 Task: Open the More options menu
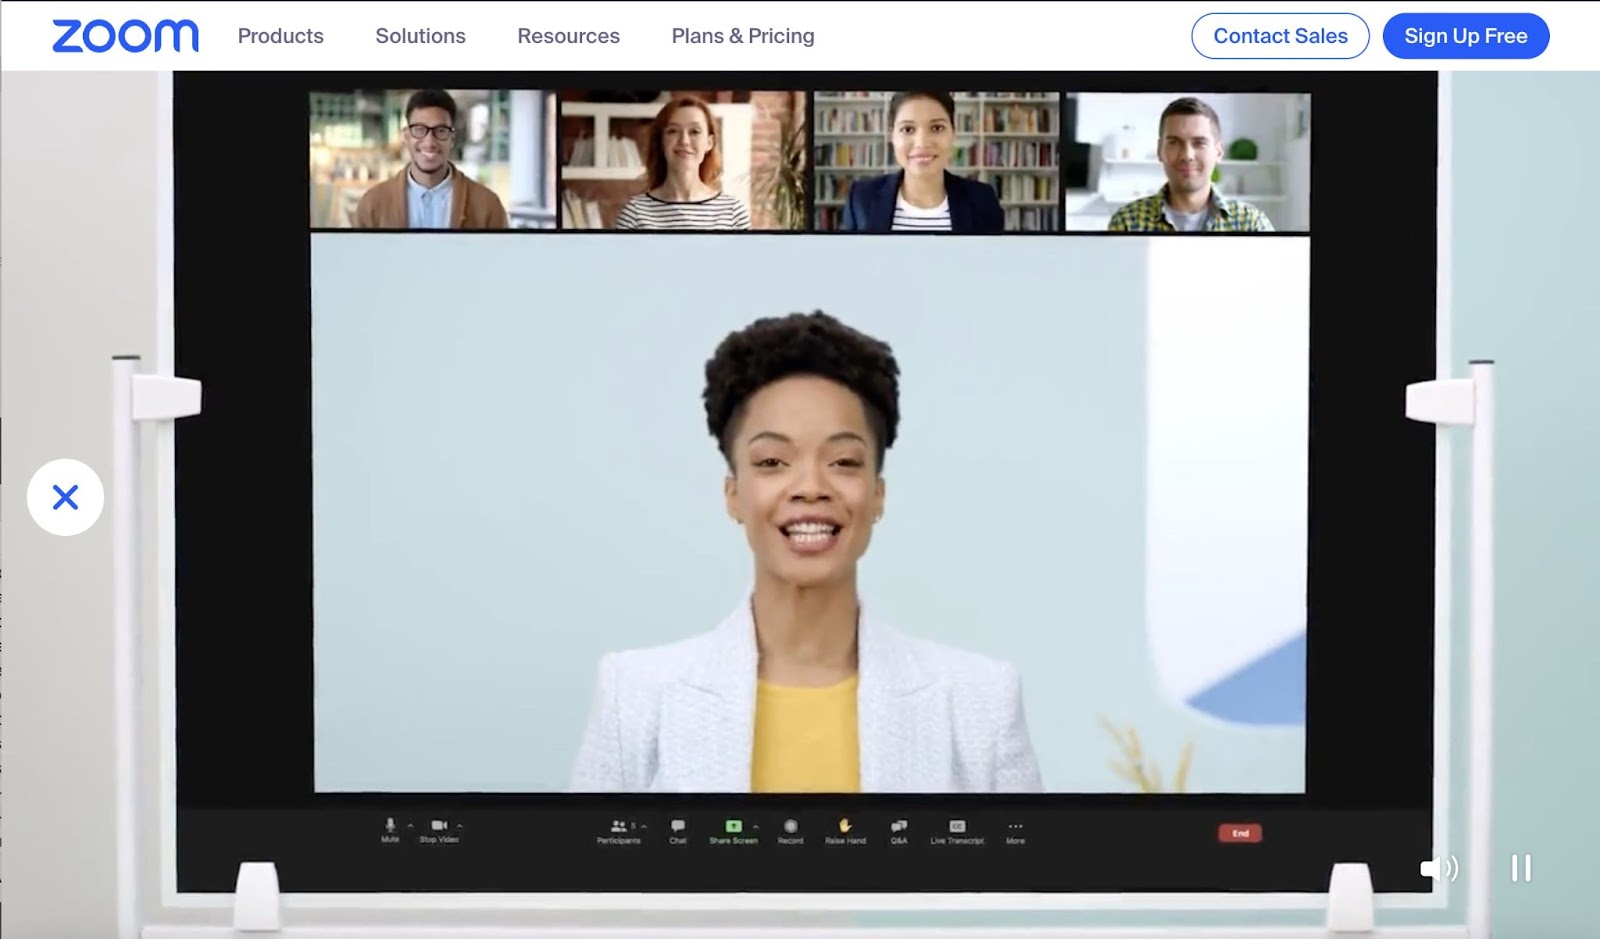point(1014,826)
